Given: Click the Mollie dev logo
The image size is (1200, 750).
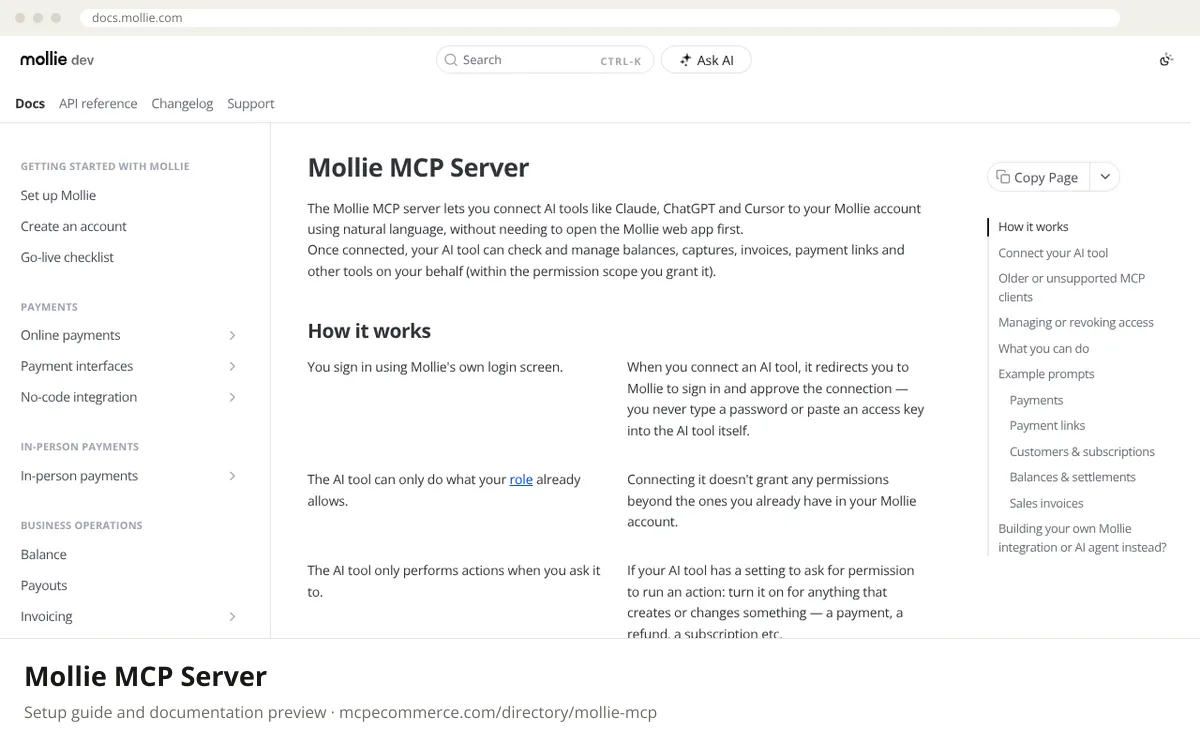Looking at the screenshot, I should coord(57,60).
